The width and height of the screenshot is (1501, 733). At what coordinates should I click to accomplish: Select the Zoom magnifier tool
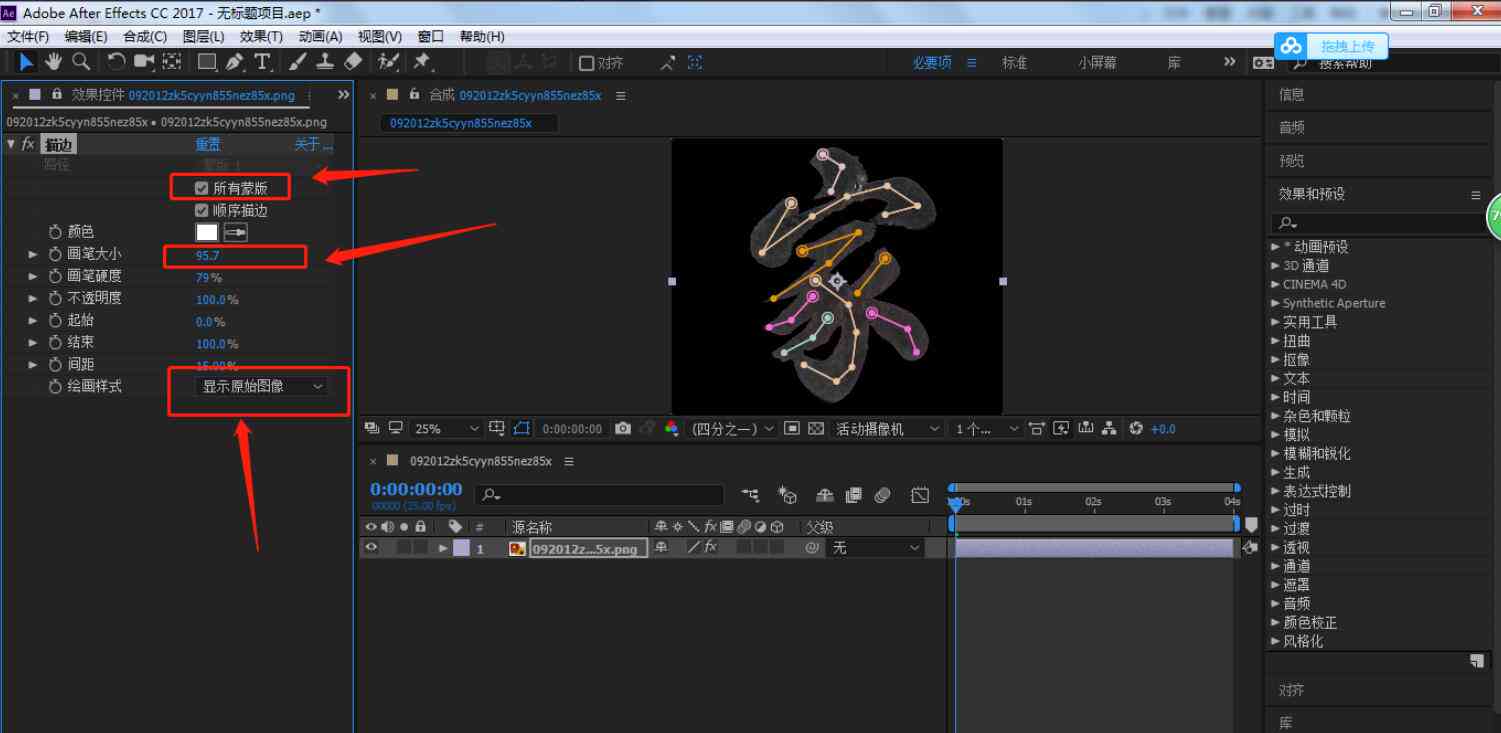click(x=80, y=62)
